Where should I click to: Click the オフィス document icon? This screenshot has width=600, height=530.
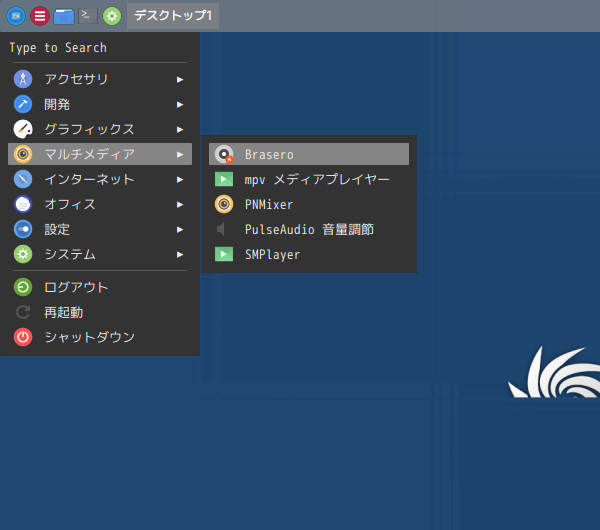[23, 204]
